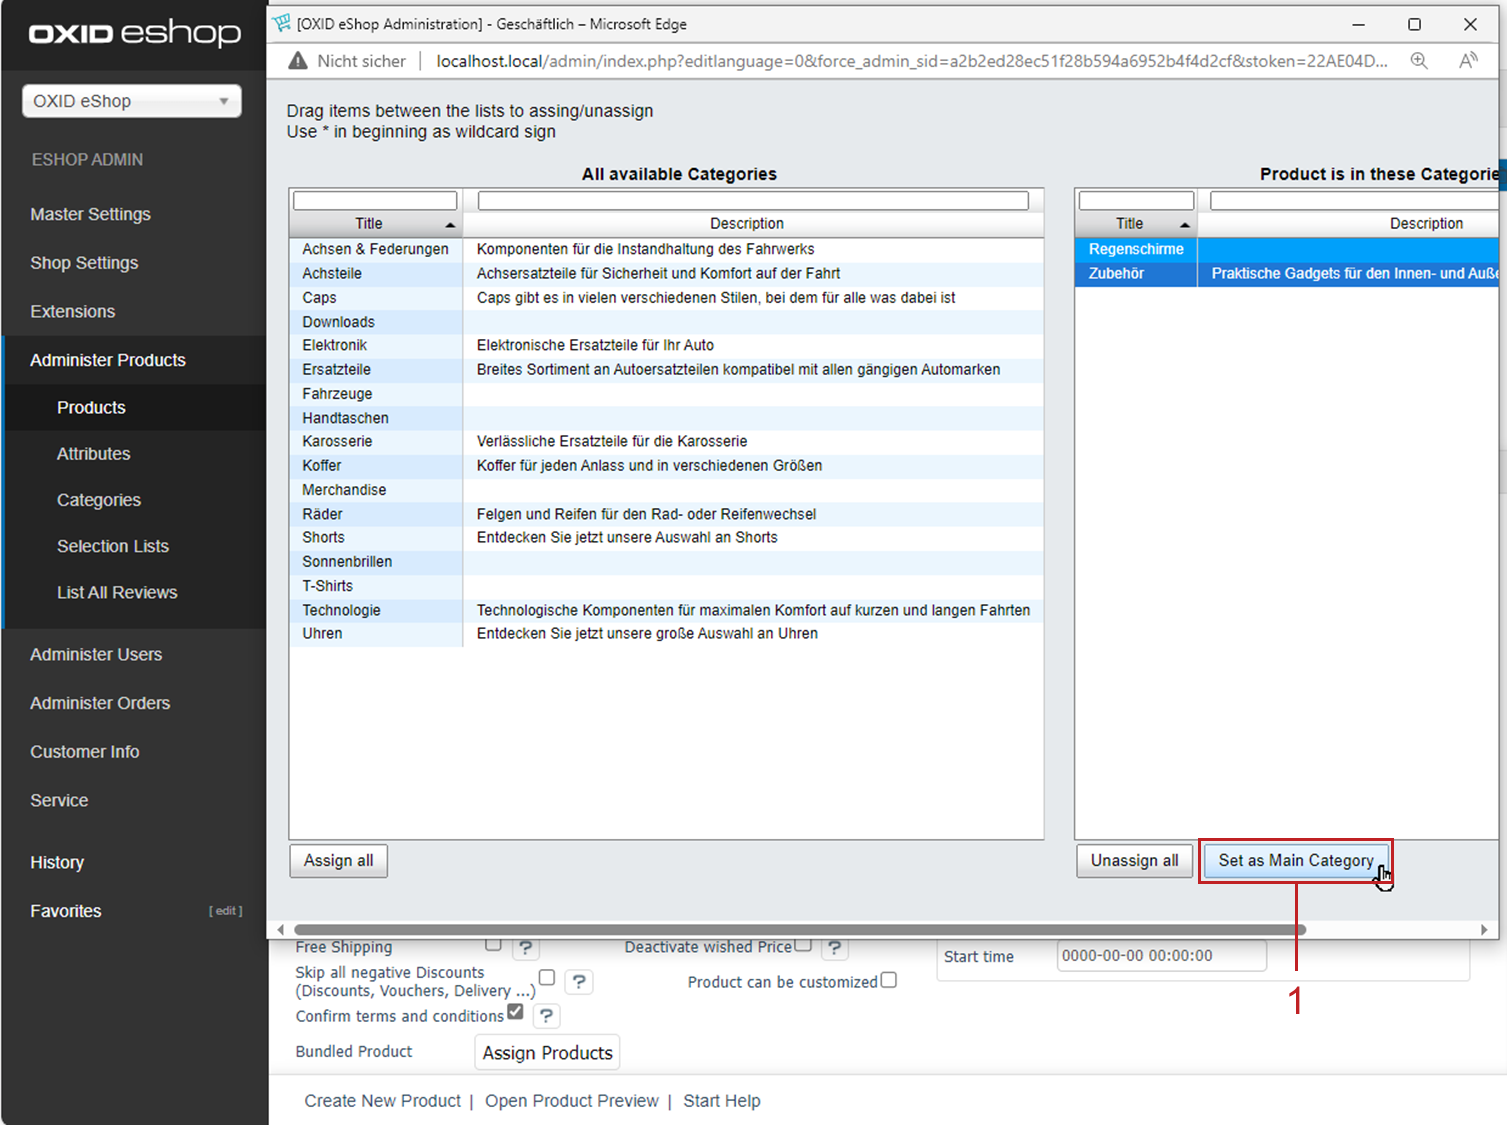The height and width of the screenshot is (1125, 1507).
Task: Click the zoom magnifier icon in address bar
Action: click(1419, 61)
